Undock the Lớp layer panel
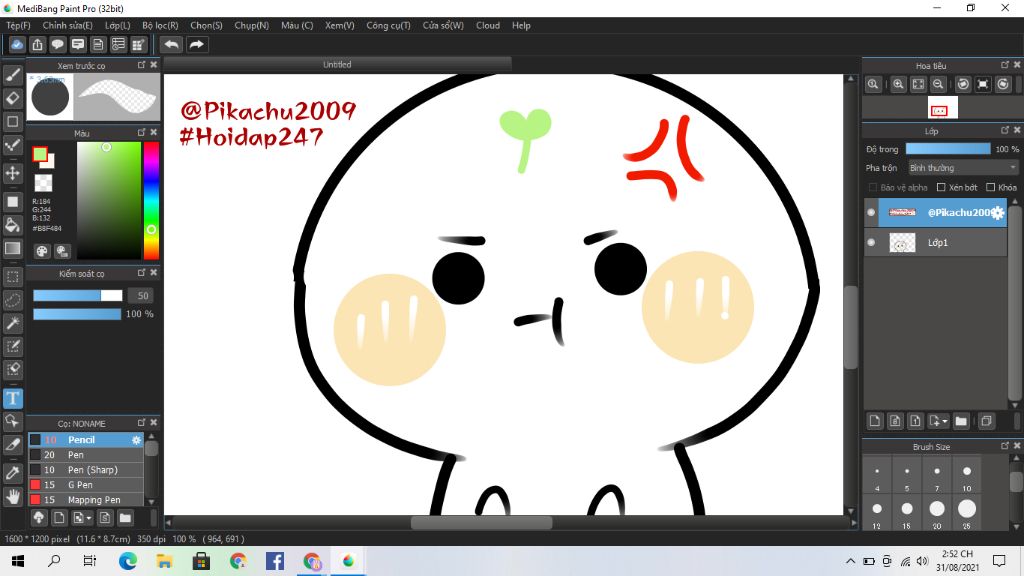The width and height of the screenshot is (1024, 576). click(1005, 131)
